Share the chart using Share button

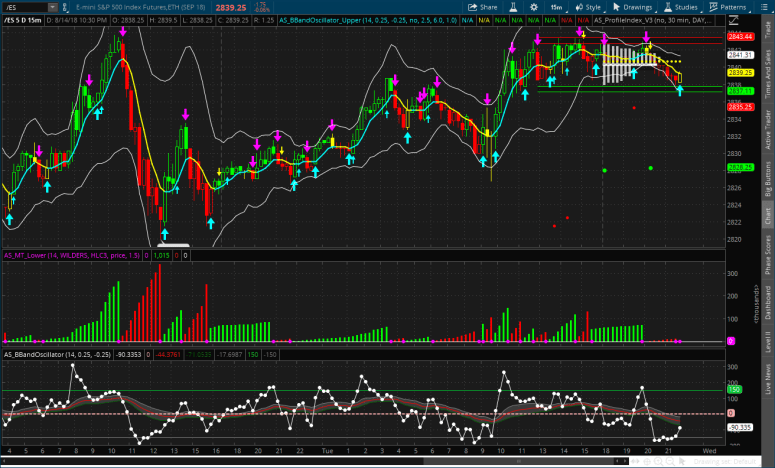click(x=483, y=6)
